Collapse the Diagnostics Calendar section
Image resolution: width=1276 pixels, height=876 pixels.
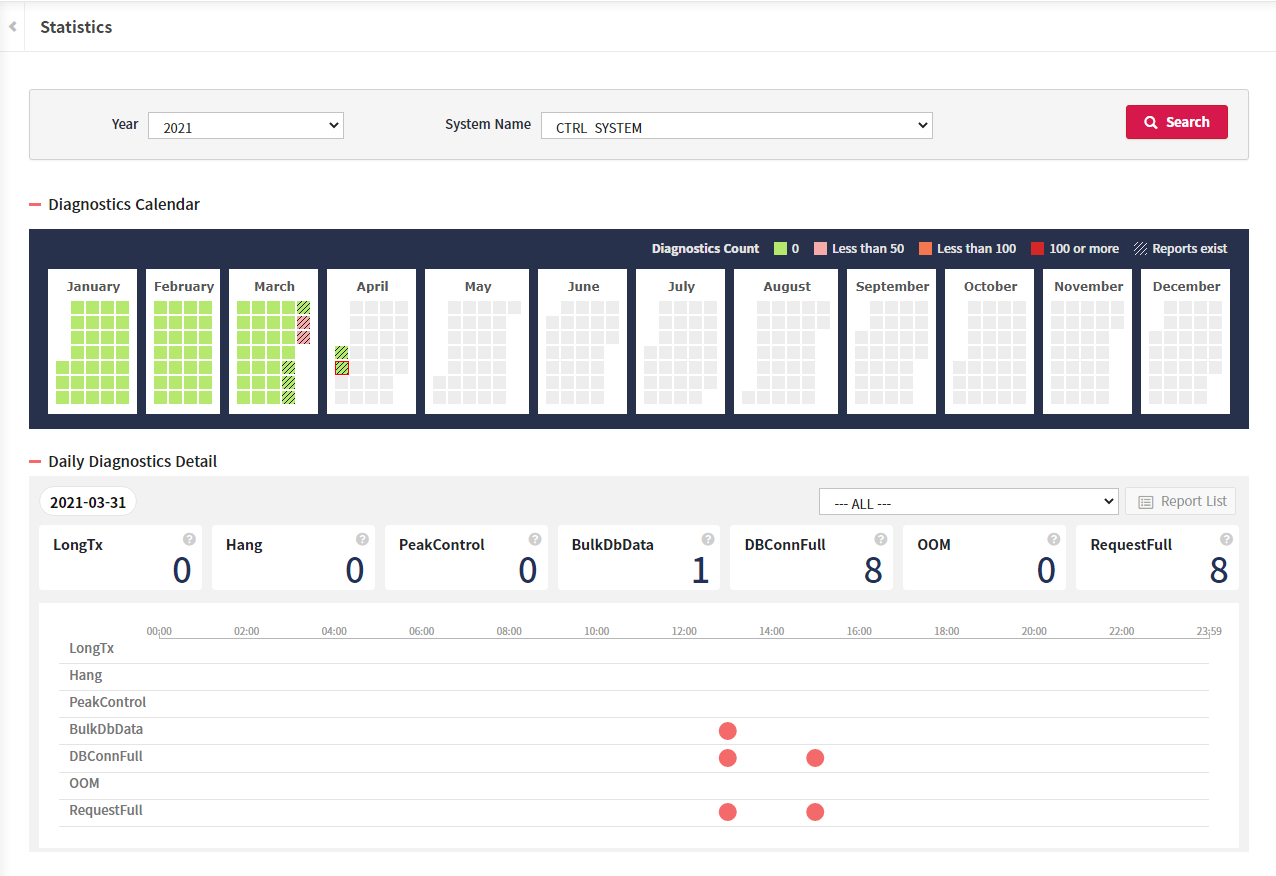pyautogui.click(x=36, y=205)
